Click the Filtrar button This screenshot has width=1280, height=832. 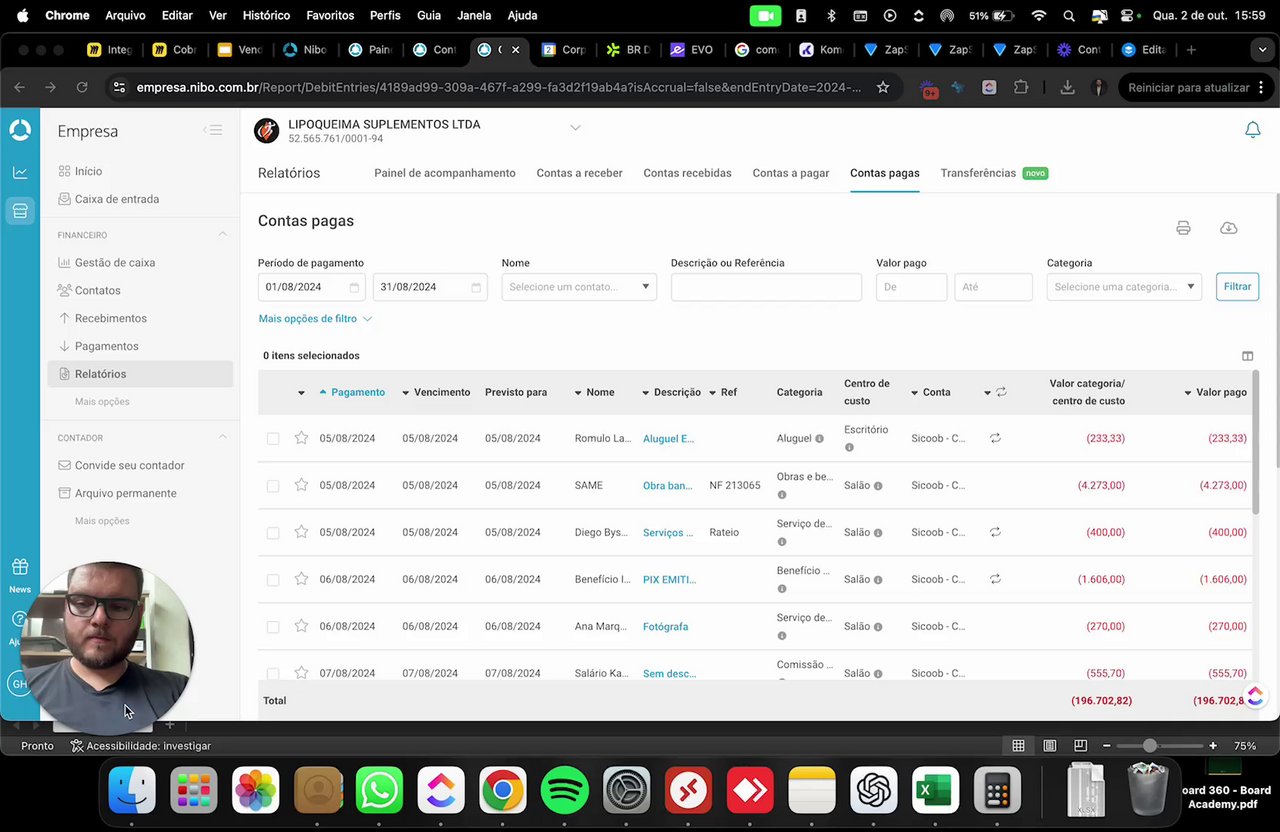coord(1237,287)
